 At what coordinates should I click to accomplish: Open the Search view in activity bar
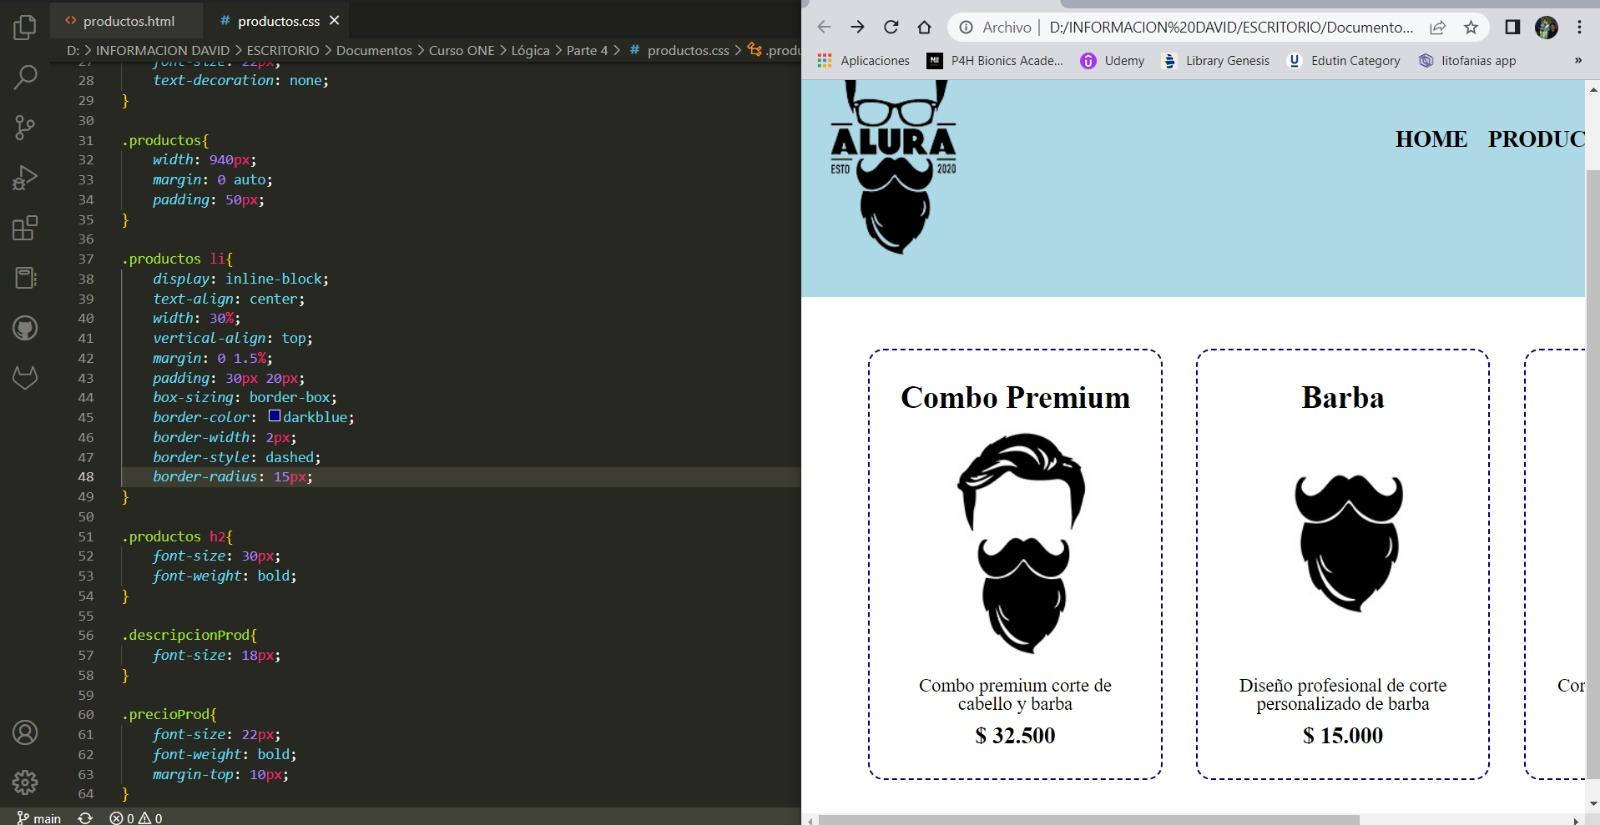click(x=25, y=77)
